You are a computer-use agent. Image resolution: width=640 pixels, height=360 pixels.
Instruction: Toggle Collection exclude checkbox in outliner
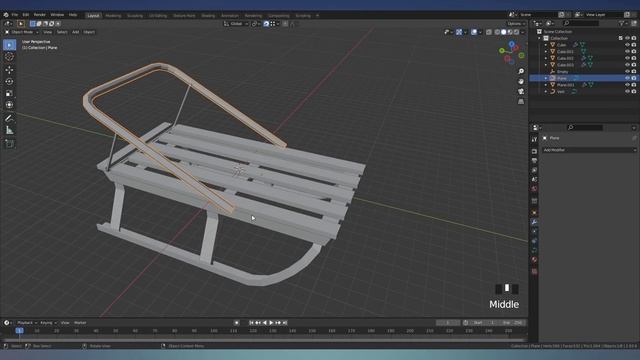click(620, 38)
